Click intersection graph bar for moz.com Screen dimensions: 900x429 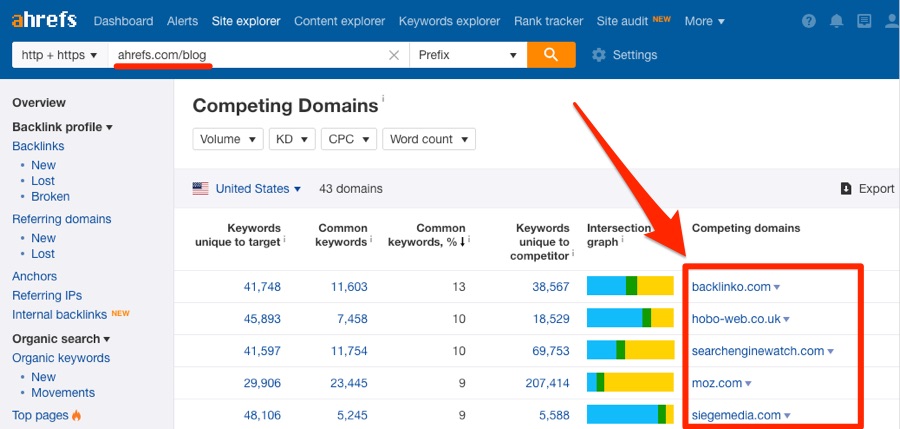tap(630, 382)
